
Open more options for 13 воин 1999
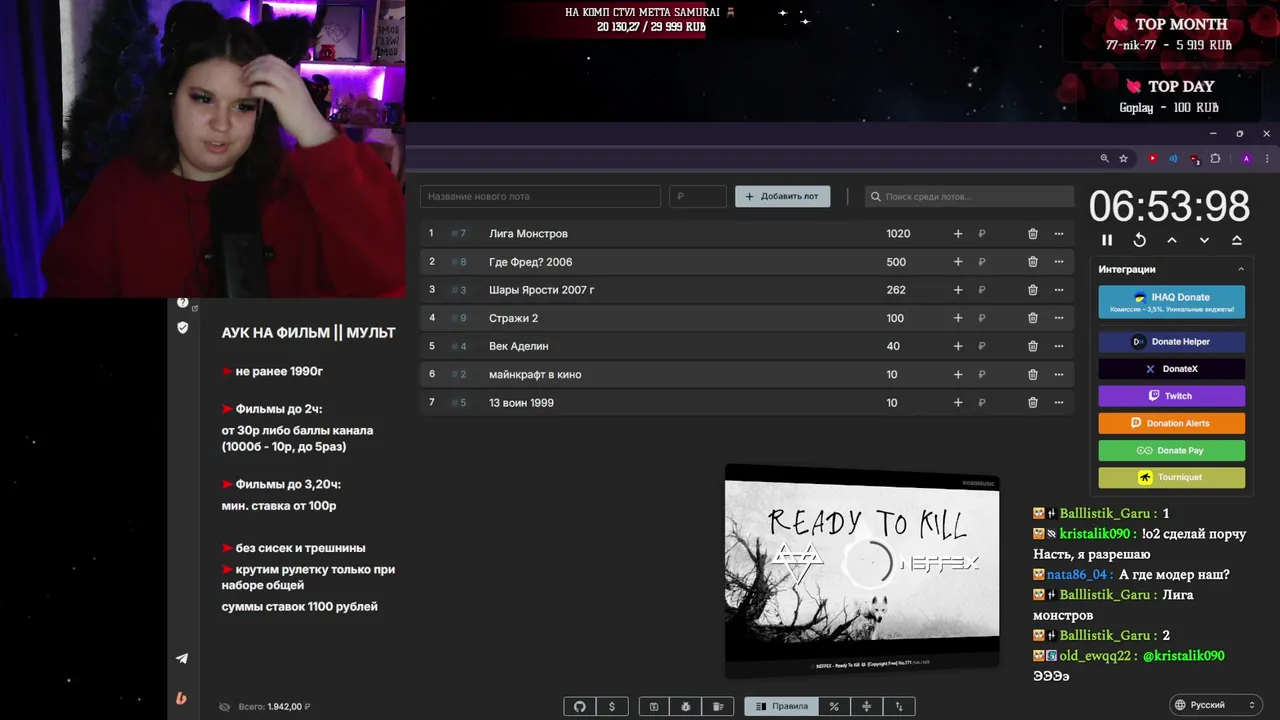click(x=1059, y=402)
